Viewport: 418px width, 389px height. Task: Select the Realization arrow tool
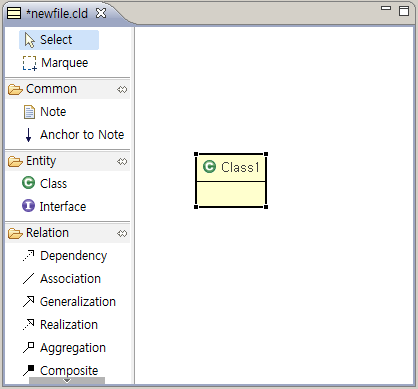click(60, 325)
